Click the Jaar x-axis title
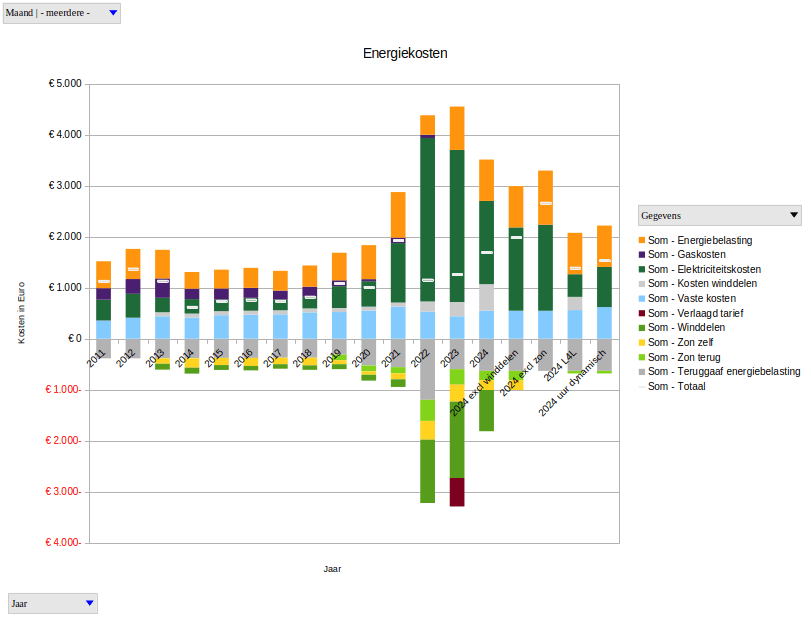The width and height of the screenshot is (811, 617). click(333, 569)
